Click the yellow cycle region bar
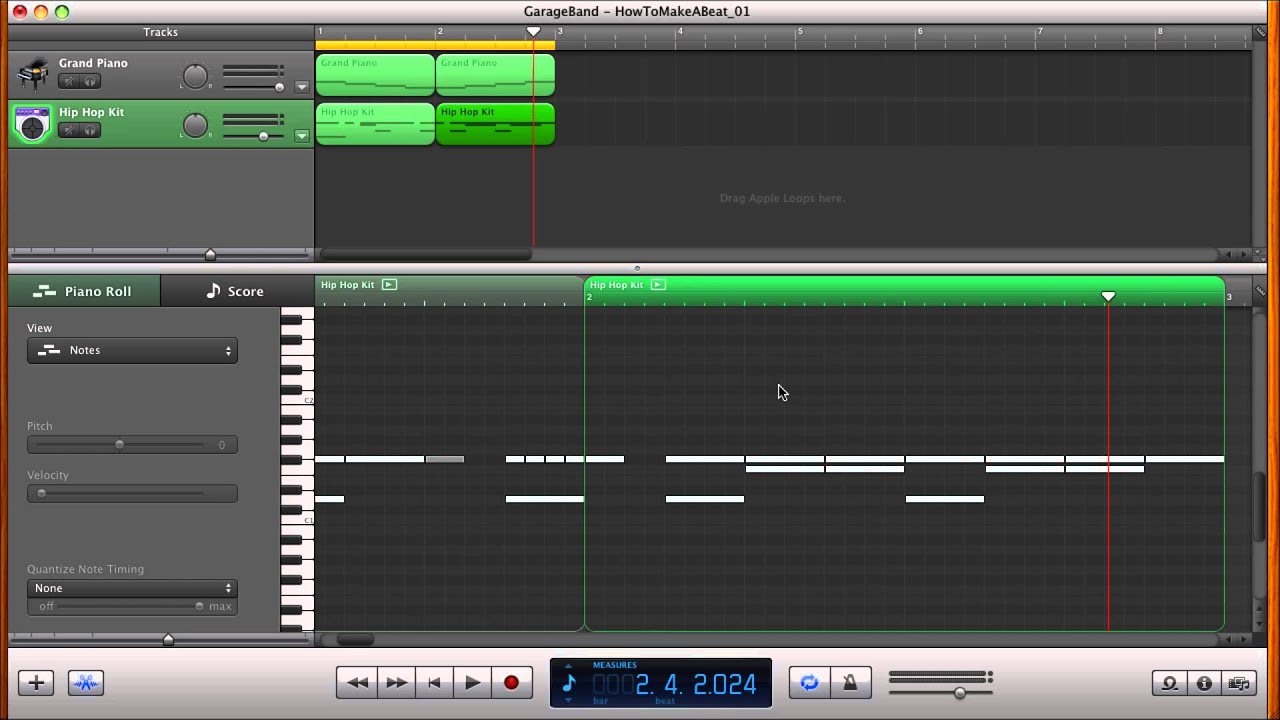1280x720 pixels. (x=435, y=45)
